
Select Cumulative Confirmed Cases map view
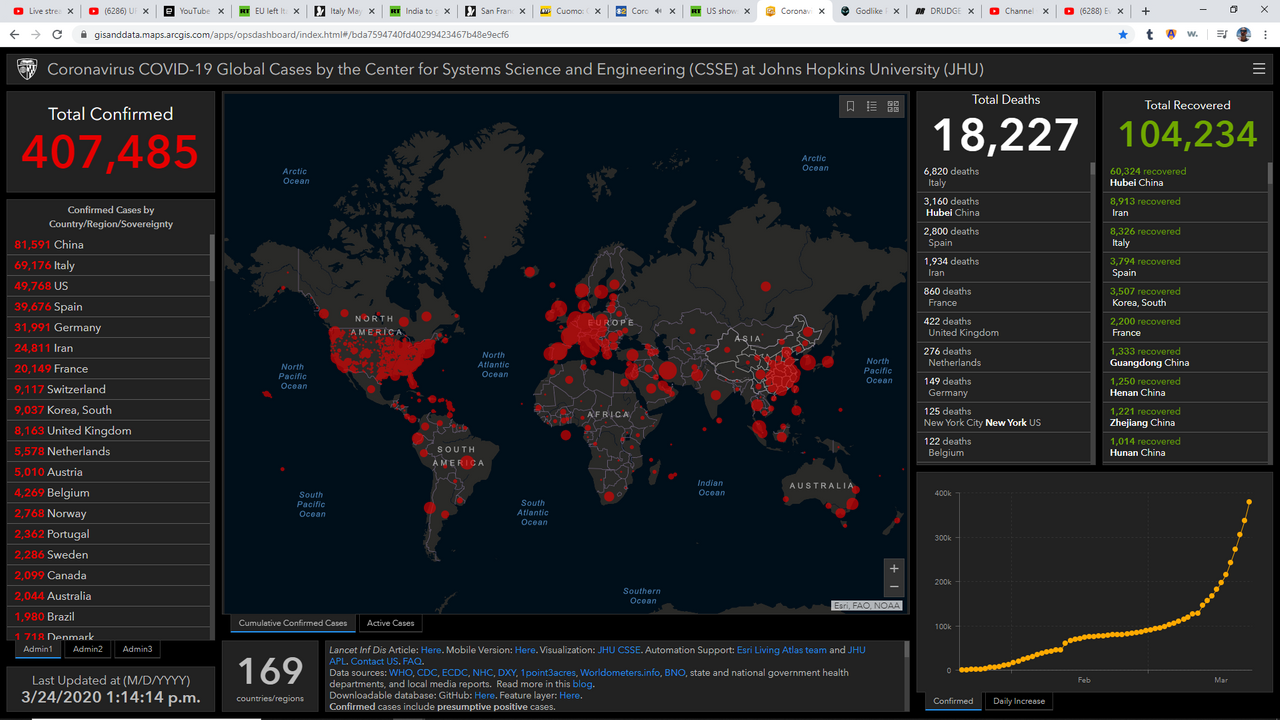point(292,623)
